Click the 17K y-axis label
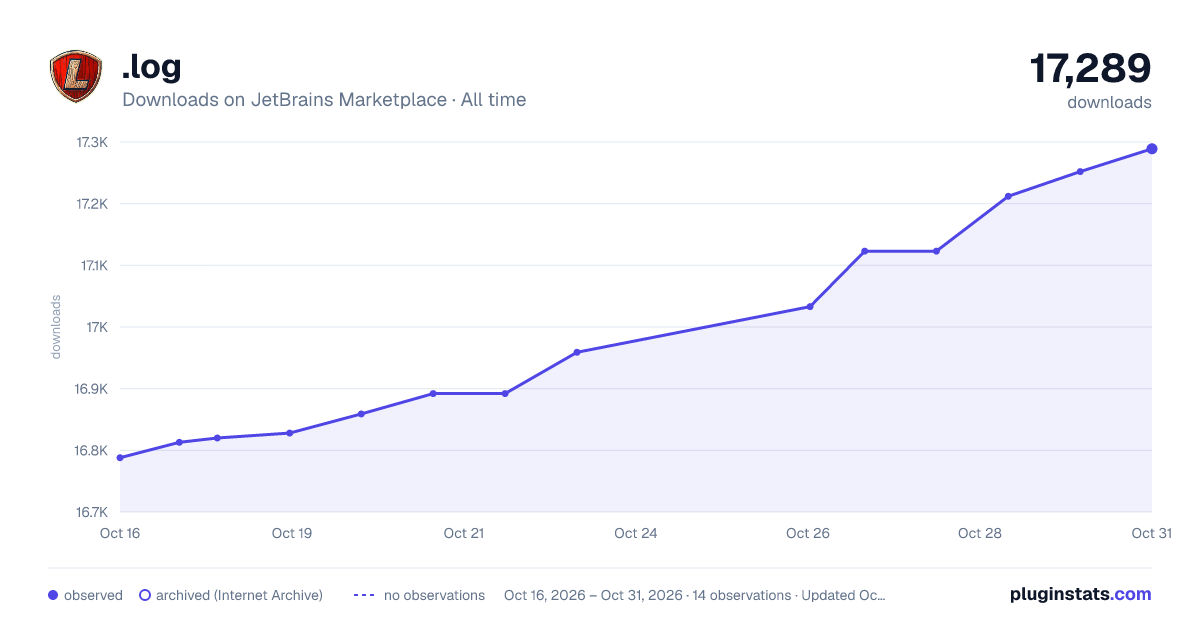1200x630 pixels. (x=97, y=327)
